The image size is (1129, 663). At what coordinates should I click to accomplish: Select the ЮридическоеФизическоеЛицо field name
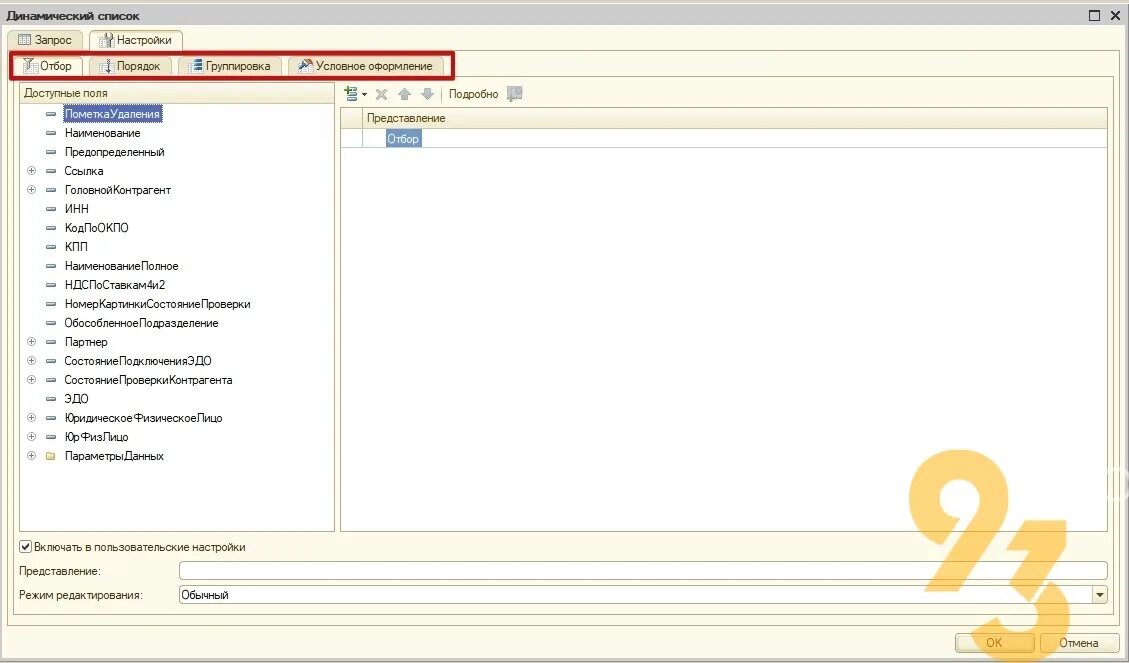coord(143,418)
